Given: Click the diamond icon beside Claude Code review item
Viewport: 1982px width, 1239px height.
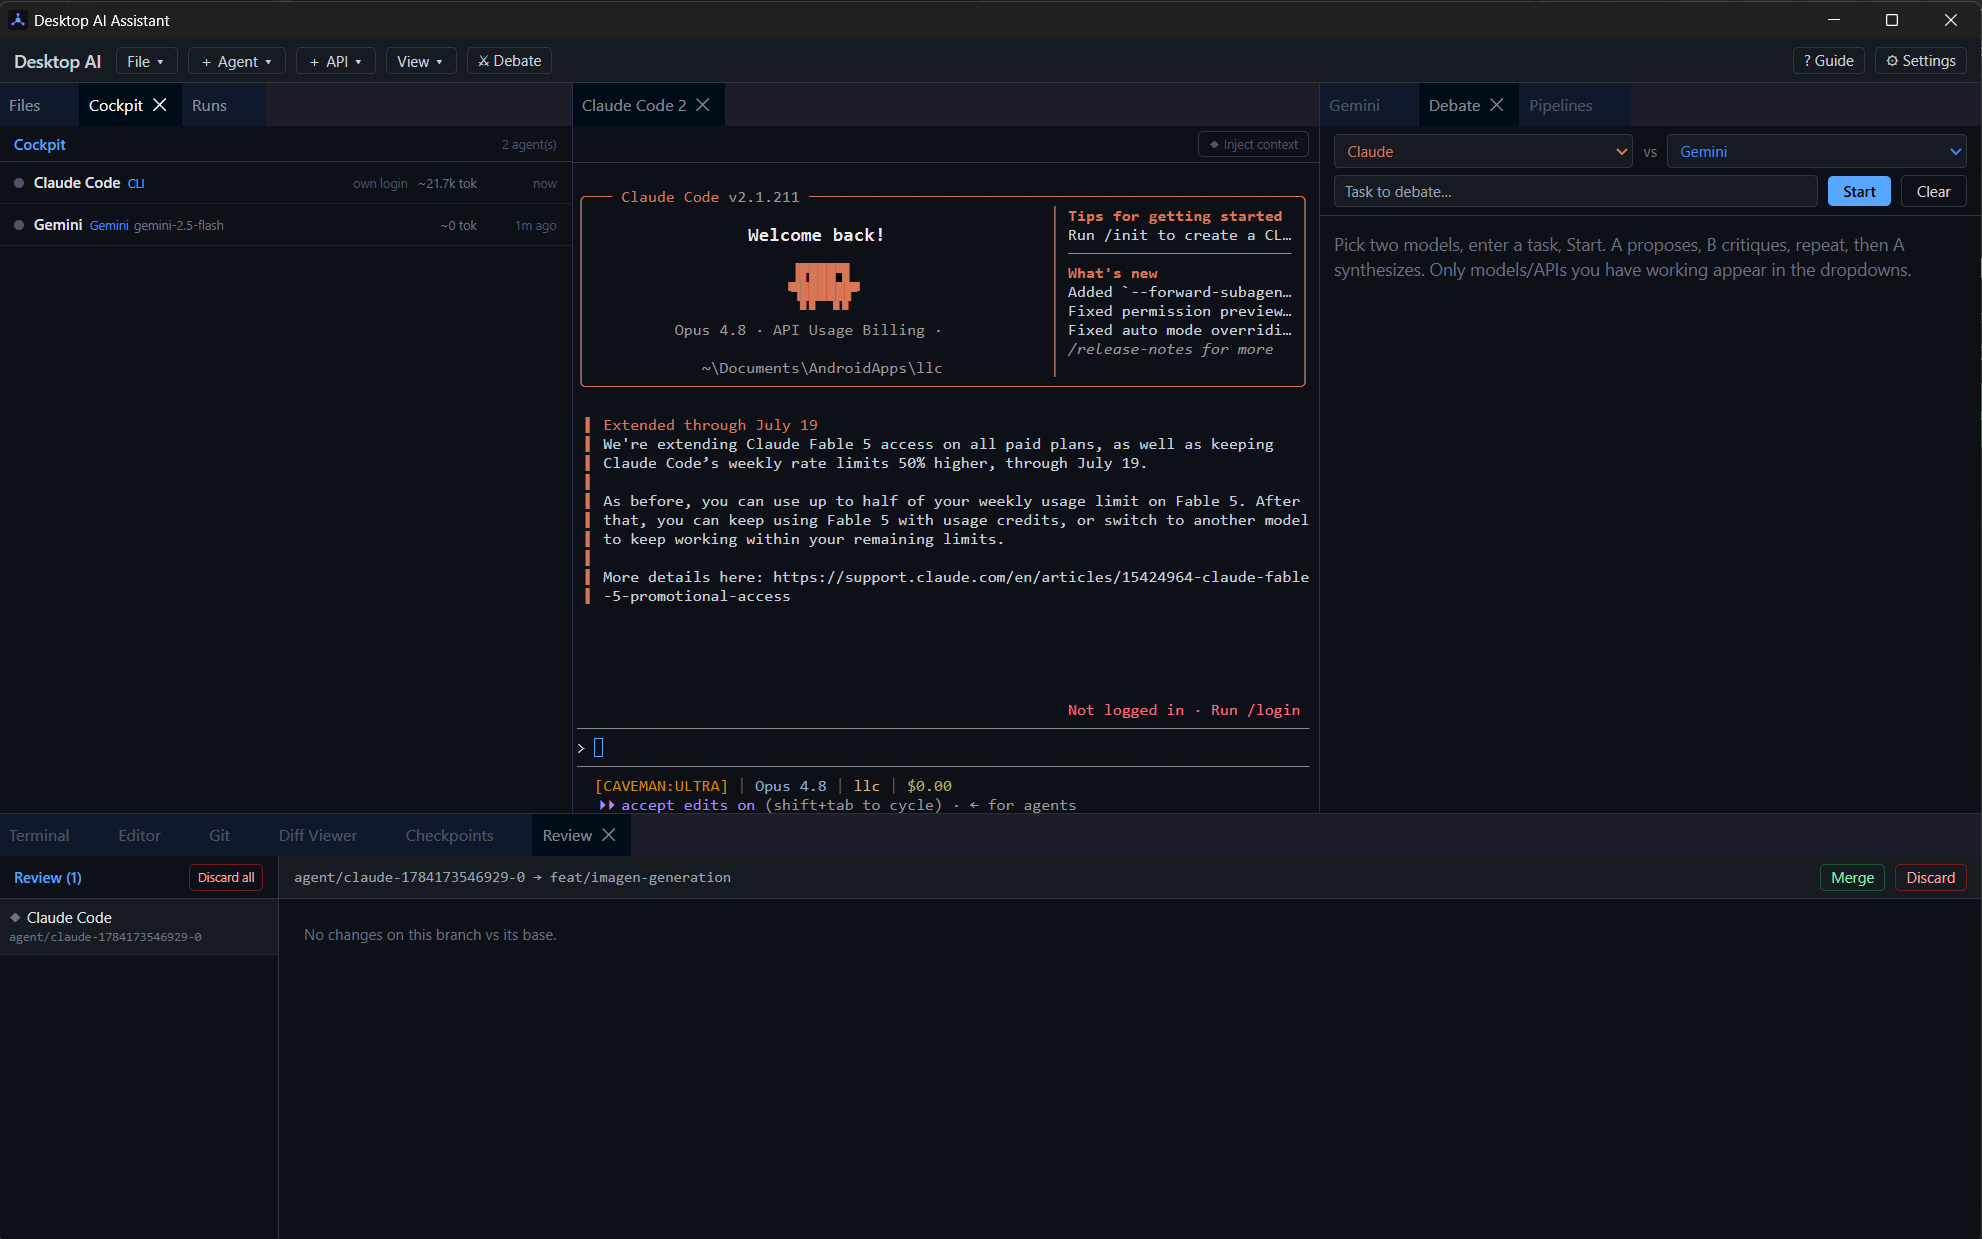Looking at the screenshot, I should click(15, 917).
